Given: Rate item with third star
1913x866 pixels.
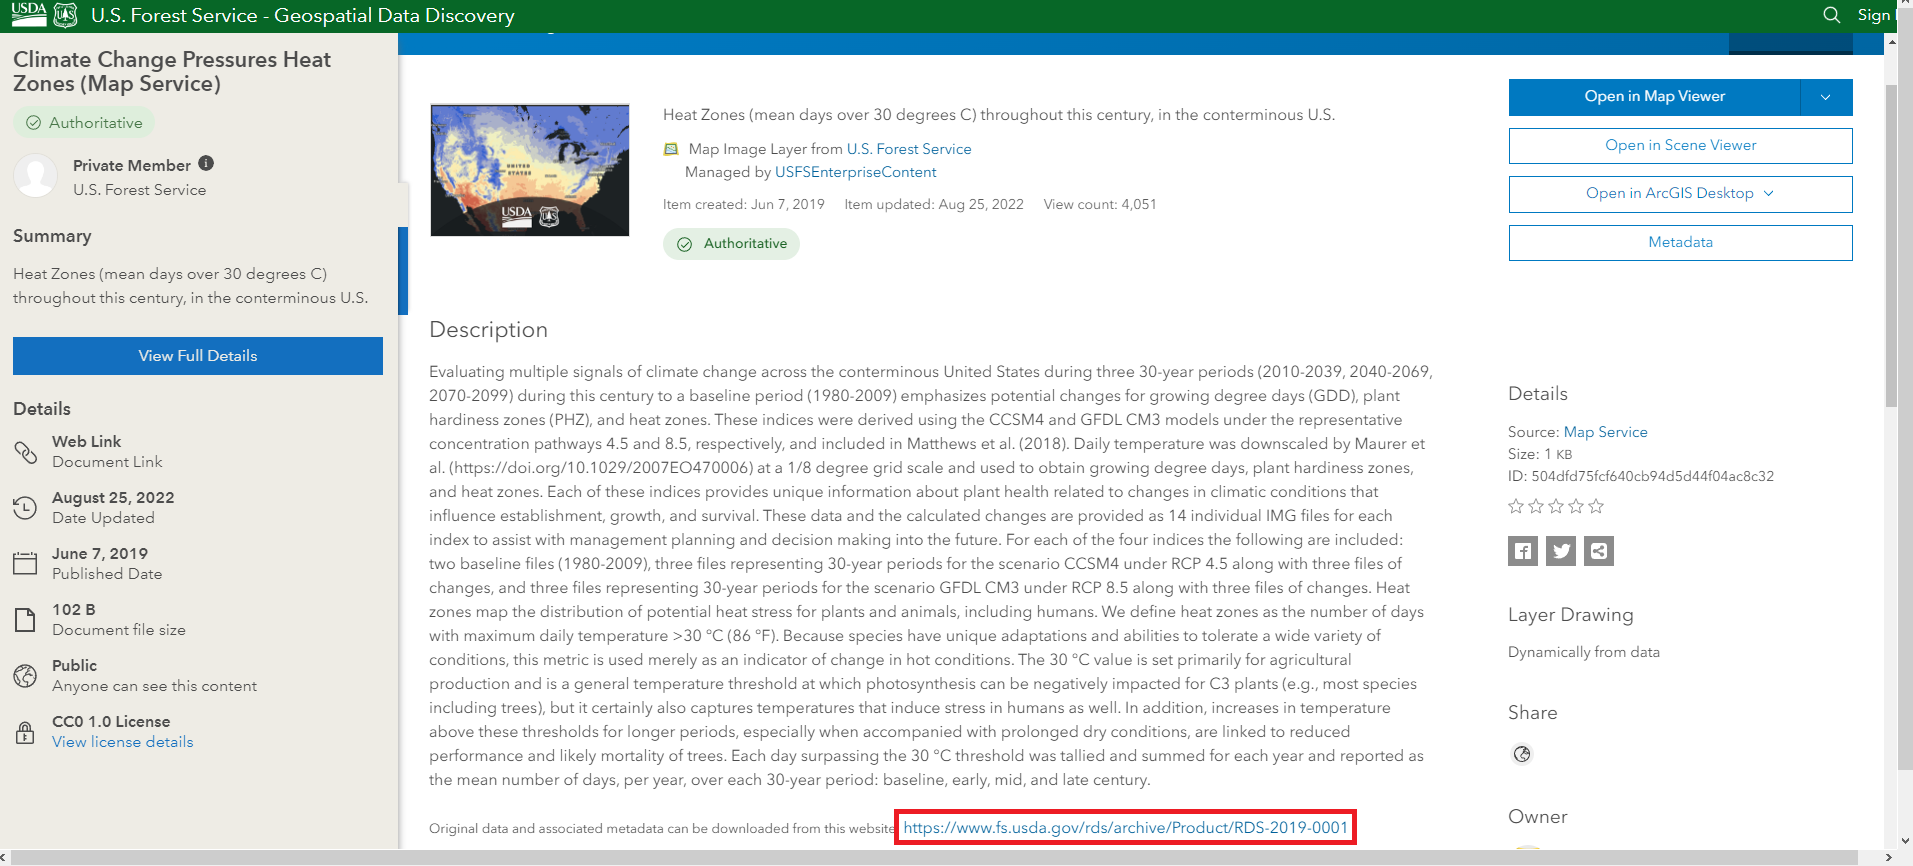Looking at the screenshot, I should tap(1556, 506).
